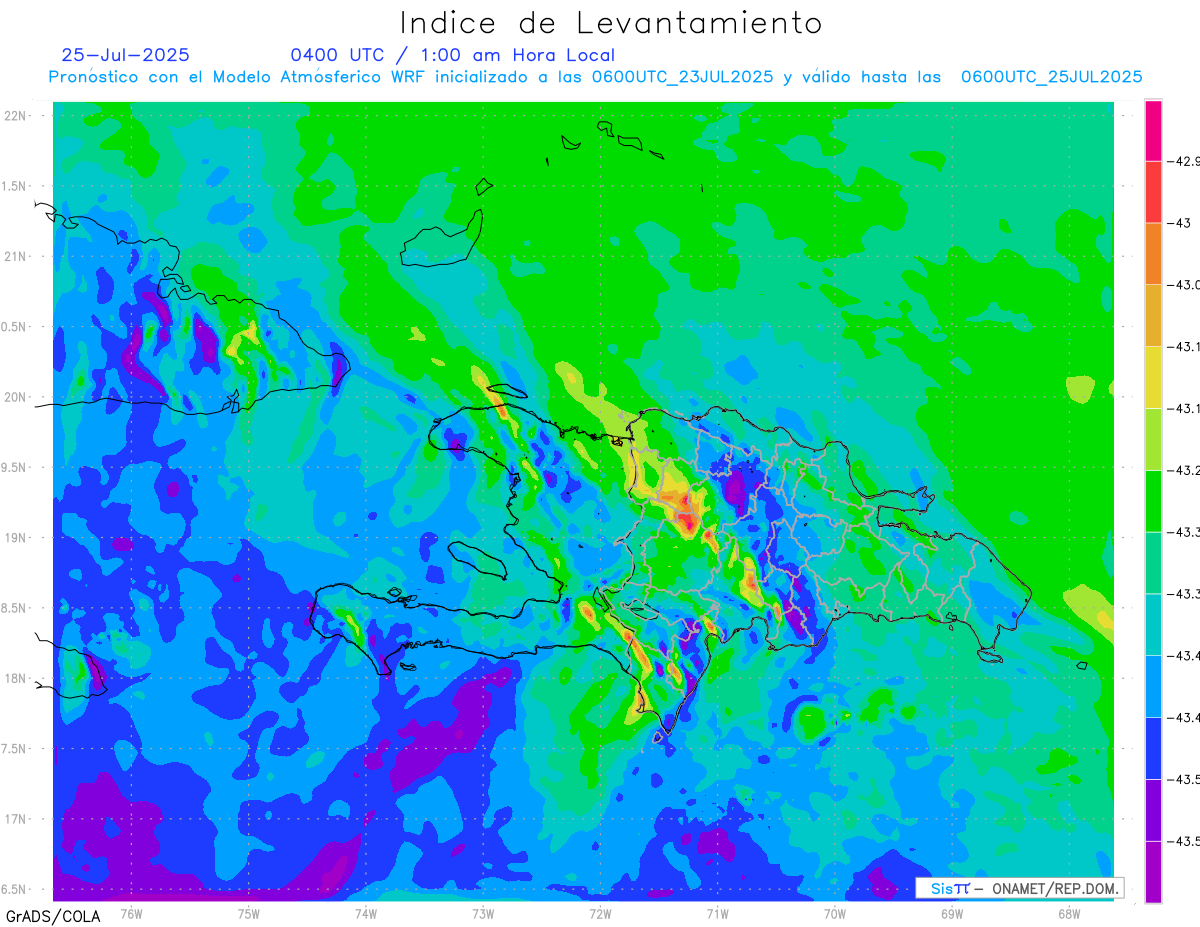The width and height of the screenshot is (1200, 927).
Task: Select the bright green legend swatch below -43.2
Action: click(x=1153, y=501)
